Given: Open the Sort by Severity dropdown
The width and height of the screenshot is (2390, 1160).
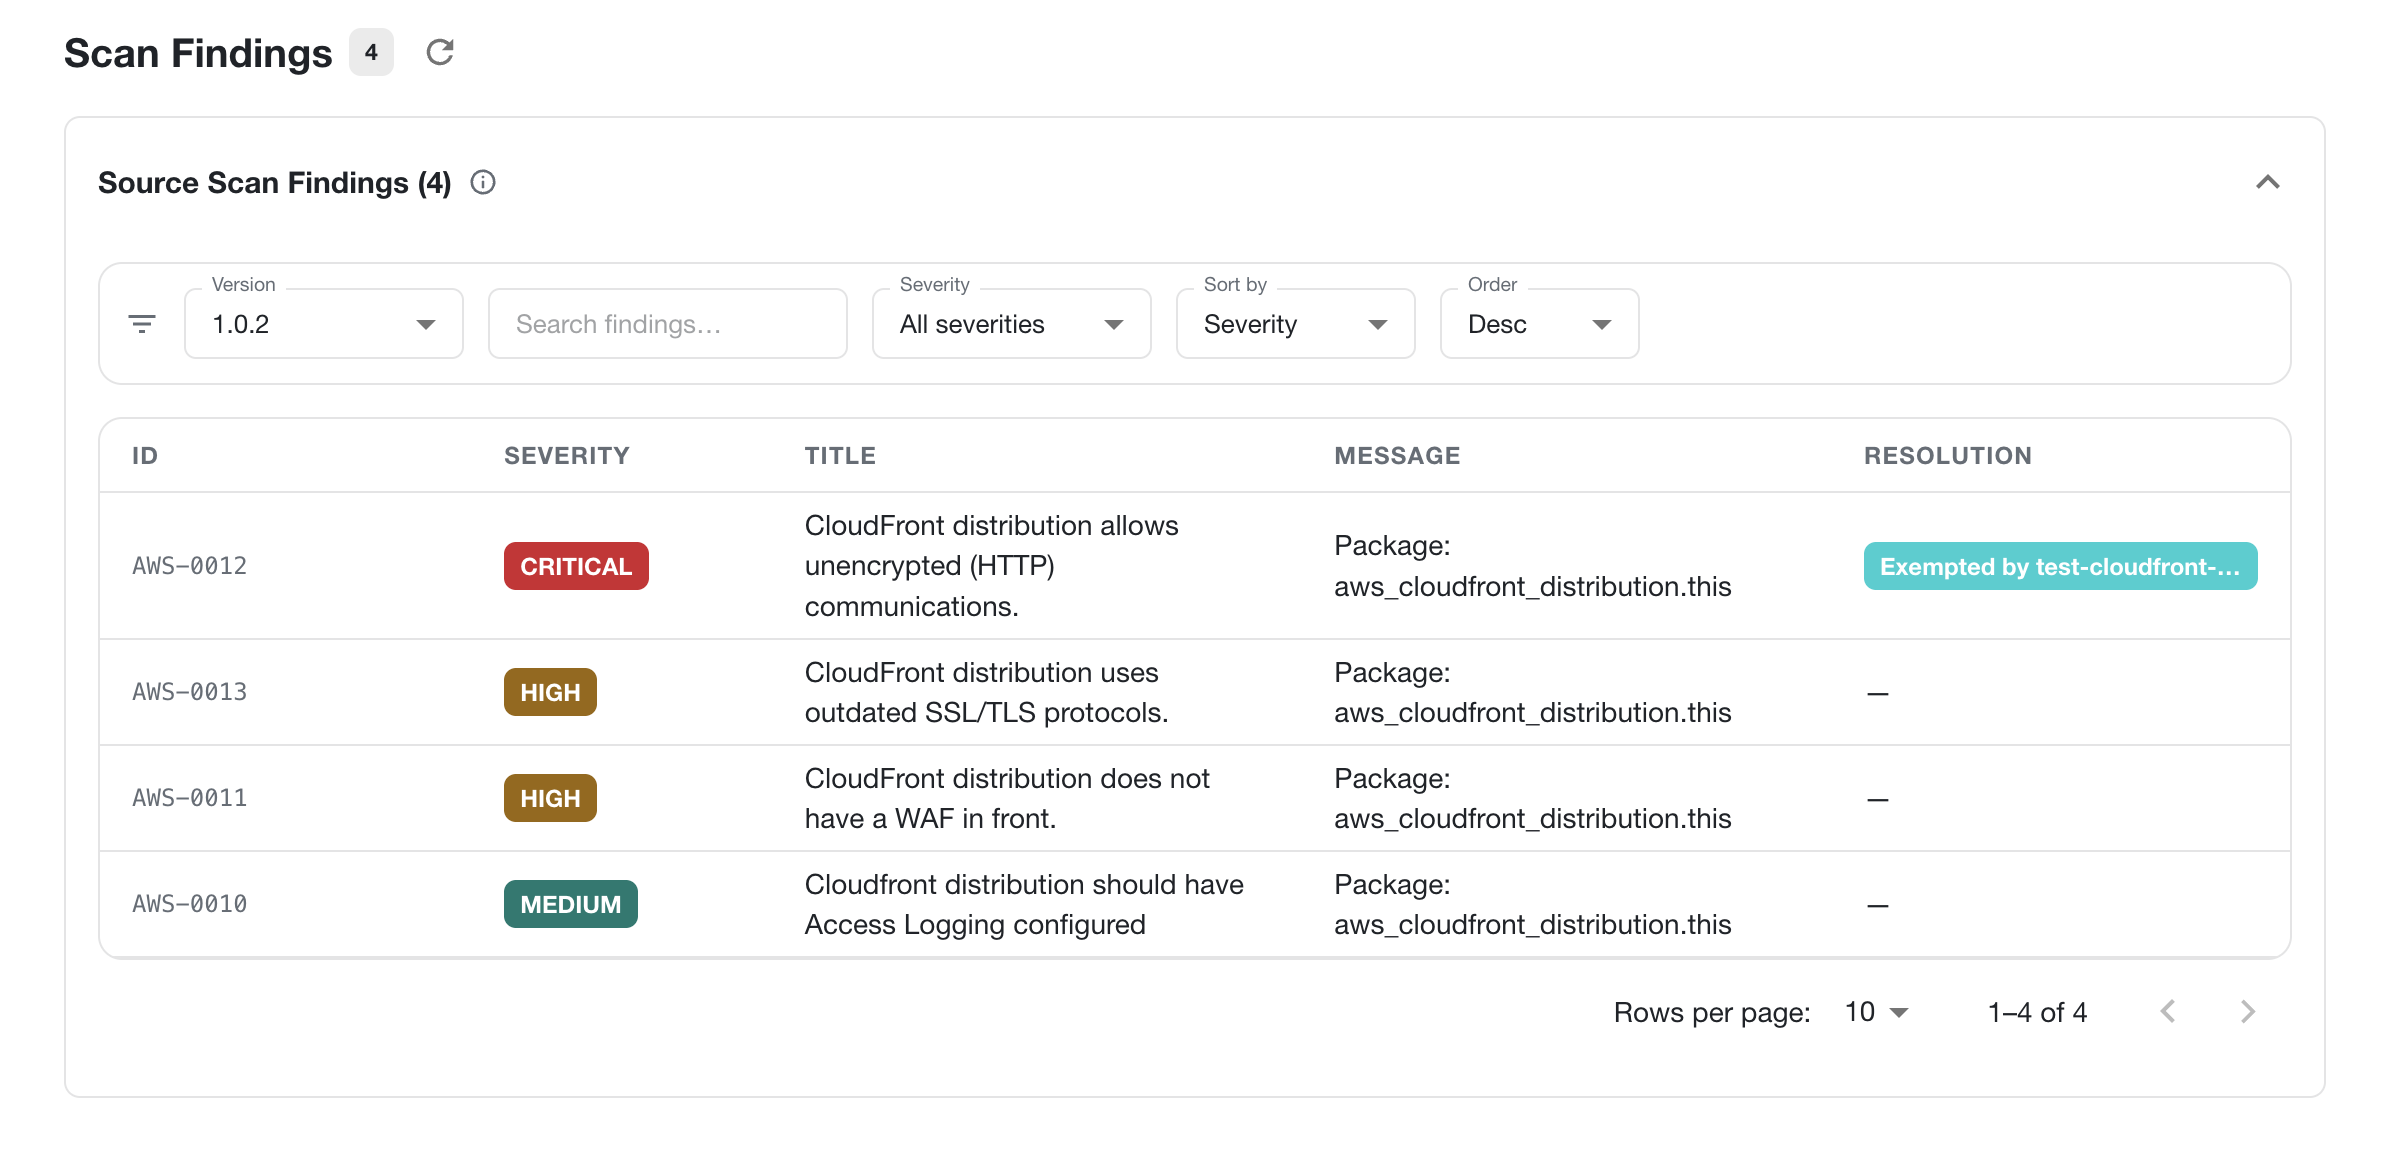Looking at the screenshot, I should (x=1296, y=324).
